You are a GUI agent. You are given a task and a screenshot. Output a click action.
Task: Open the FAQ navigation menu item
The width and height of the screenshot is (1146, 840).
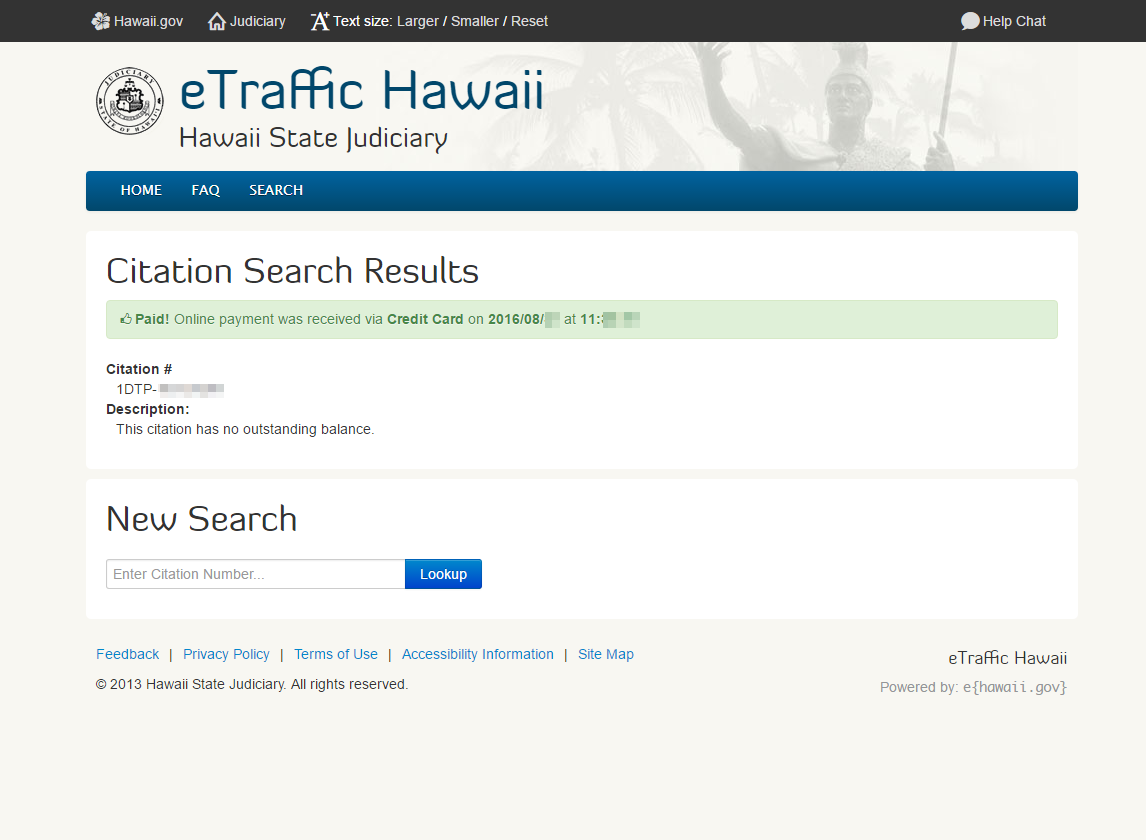pyautogui.click(x=205, y=190)
